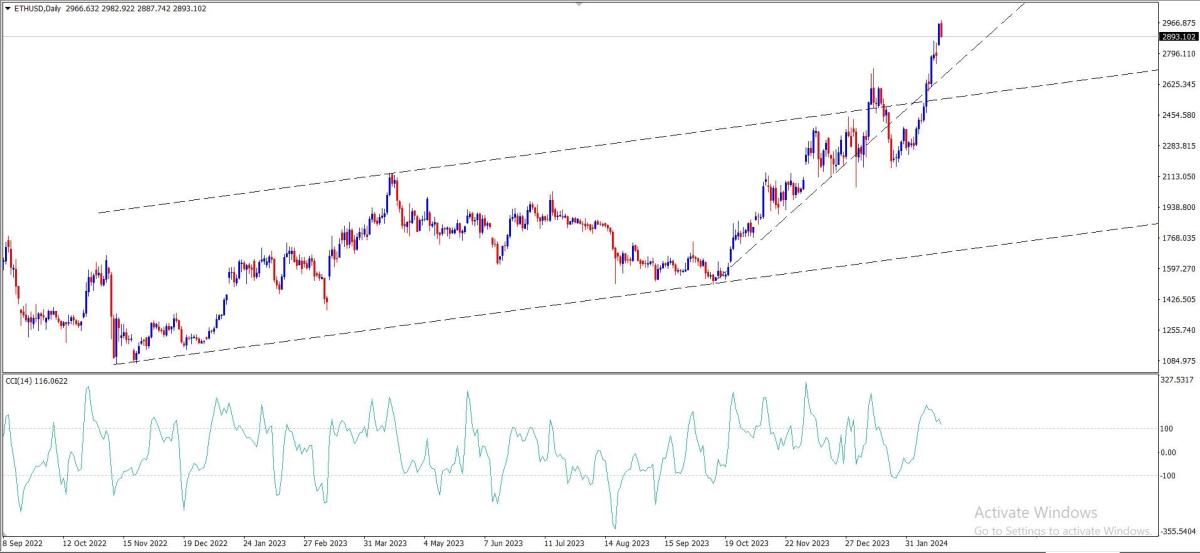Click the current price label 2893.102
The height and width of the screenshot is (553, 1200).
[x=1179, y=37]
